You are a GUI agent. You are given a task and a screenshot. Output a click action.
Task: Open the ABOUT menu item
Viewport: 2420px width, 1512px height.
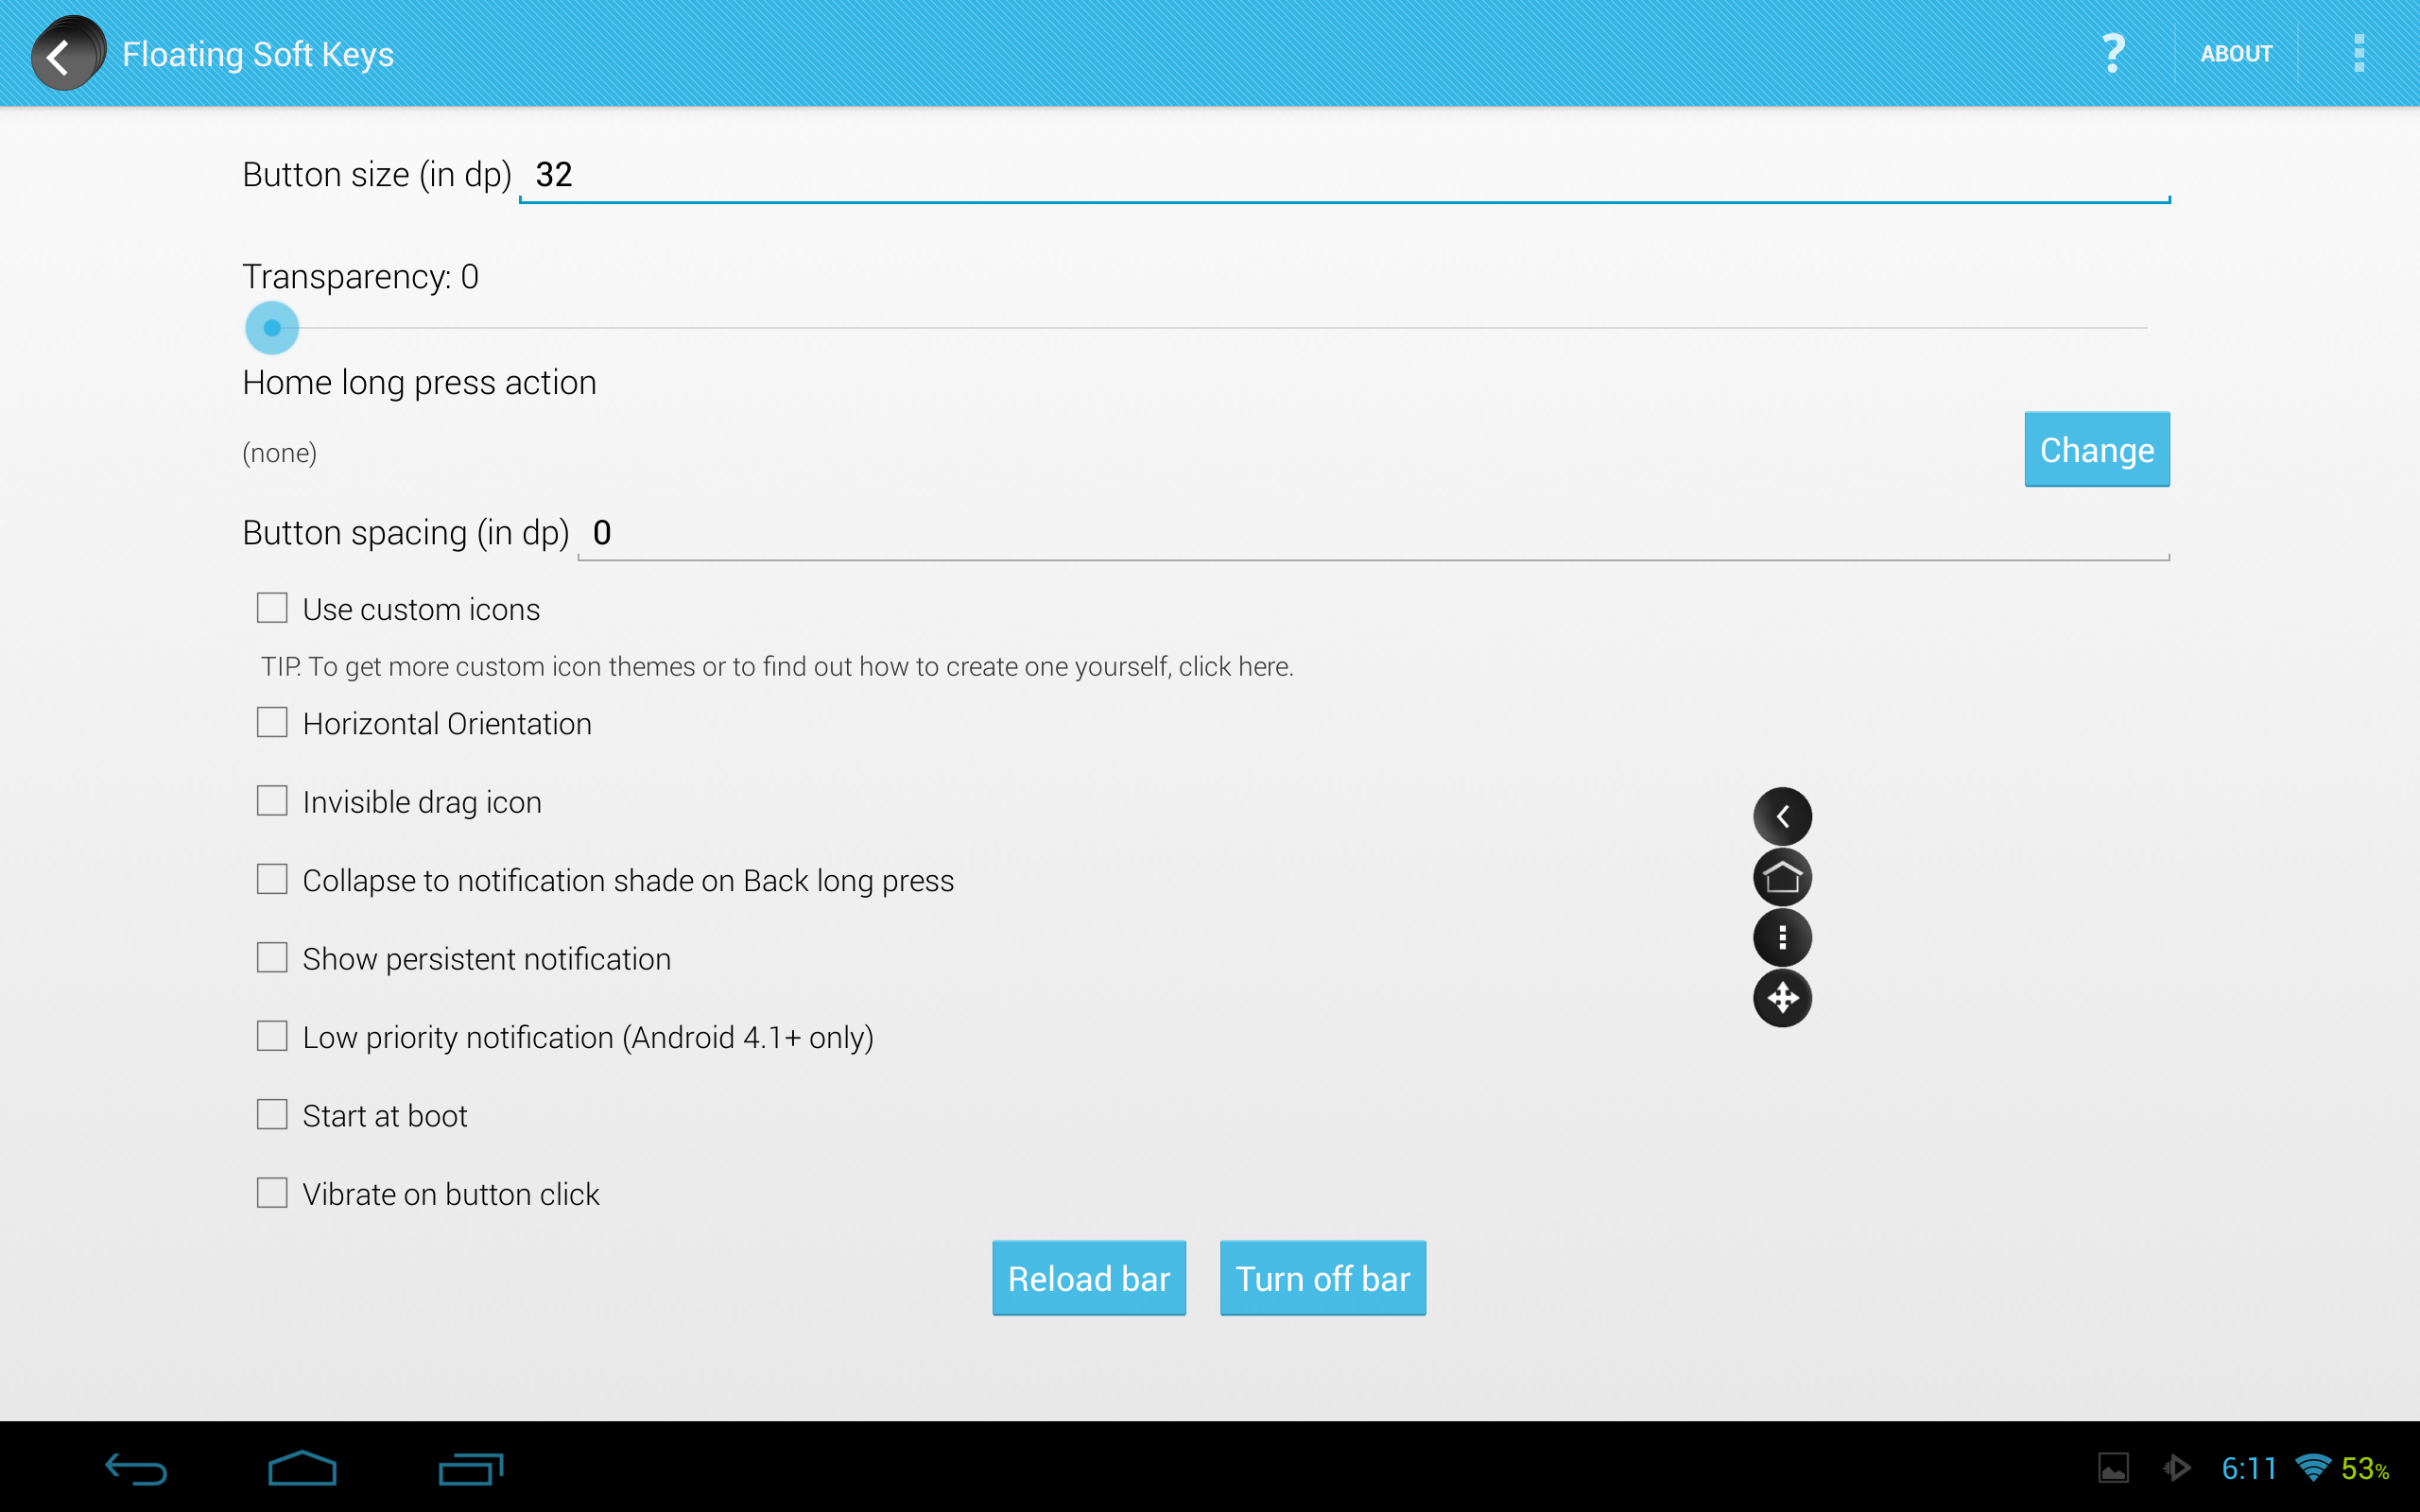tap(2236, 53)
